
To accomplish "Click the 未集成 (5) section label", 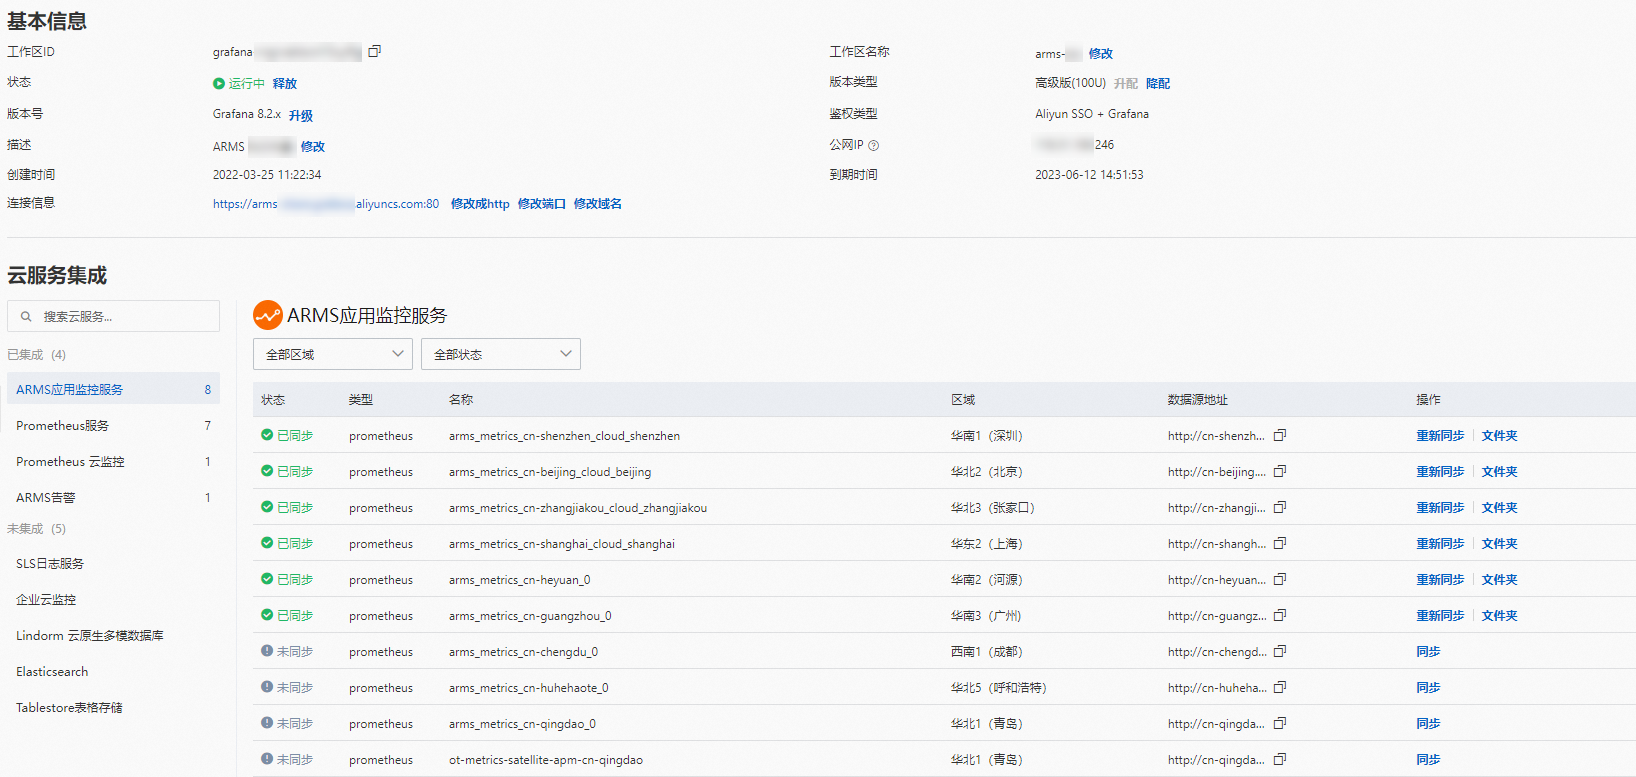I will click(37, 528).
